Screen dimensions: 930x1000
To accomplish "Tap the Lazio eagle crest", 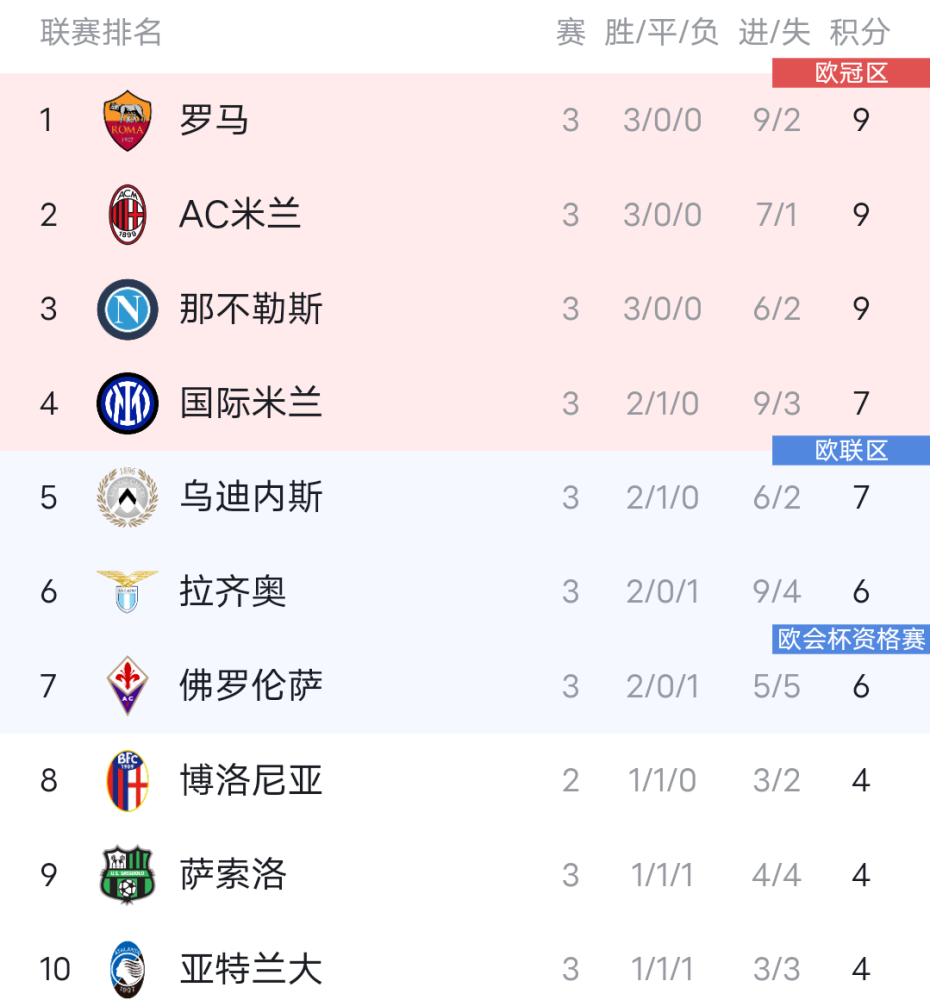I will pyautogui.click(x=128, y=592).
